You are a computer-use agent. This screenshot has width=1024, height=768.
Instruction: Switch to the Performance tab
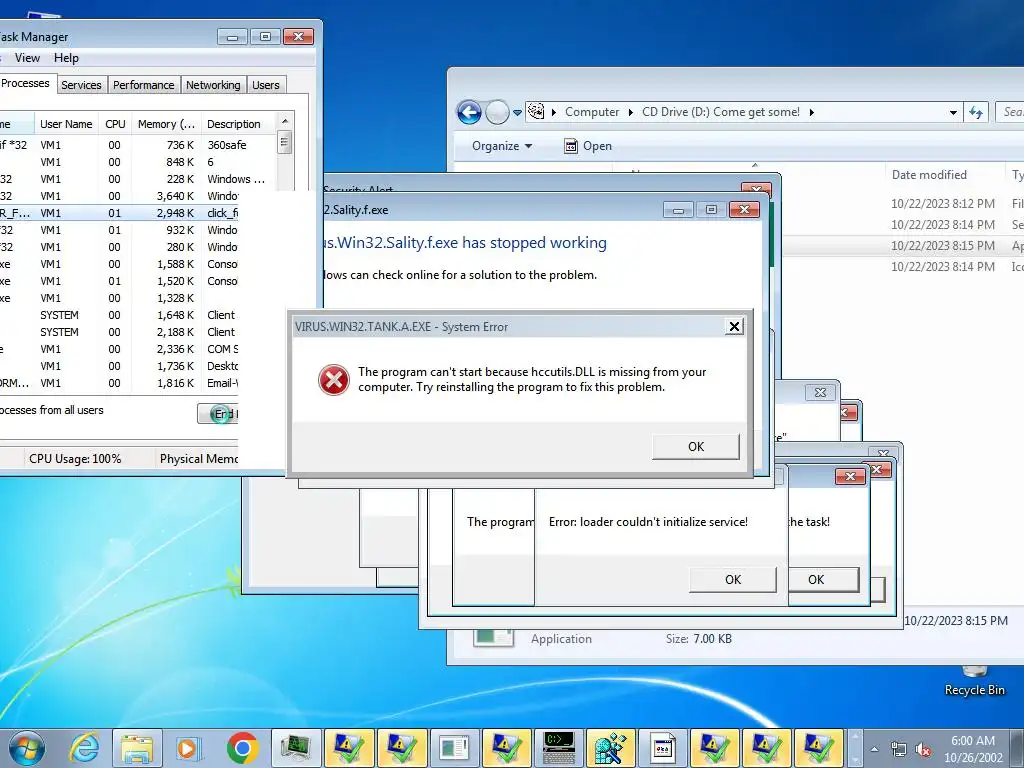[143, 85]
